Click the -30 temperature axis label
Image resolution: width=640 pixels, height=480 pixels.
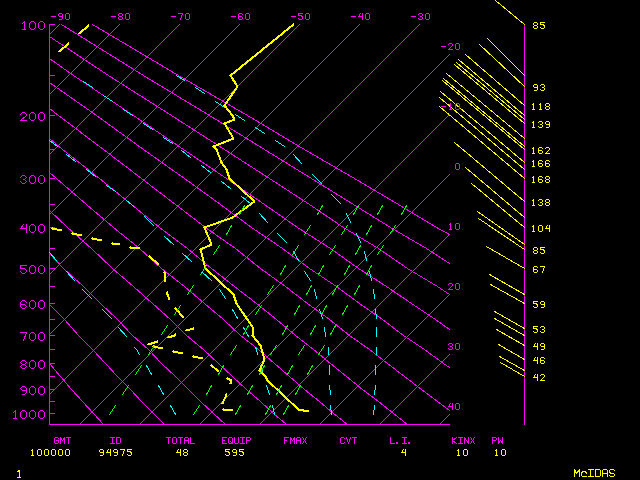coord(419,17)
